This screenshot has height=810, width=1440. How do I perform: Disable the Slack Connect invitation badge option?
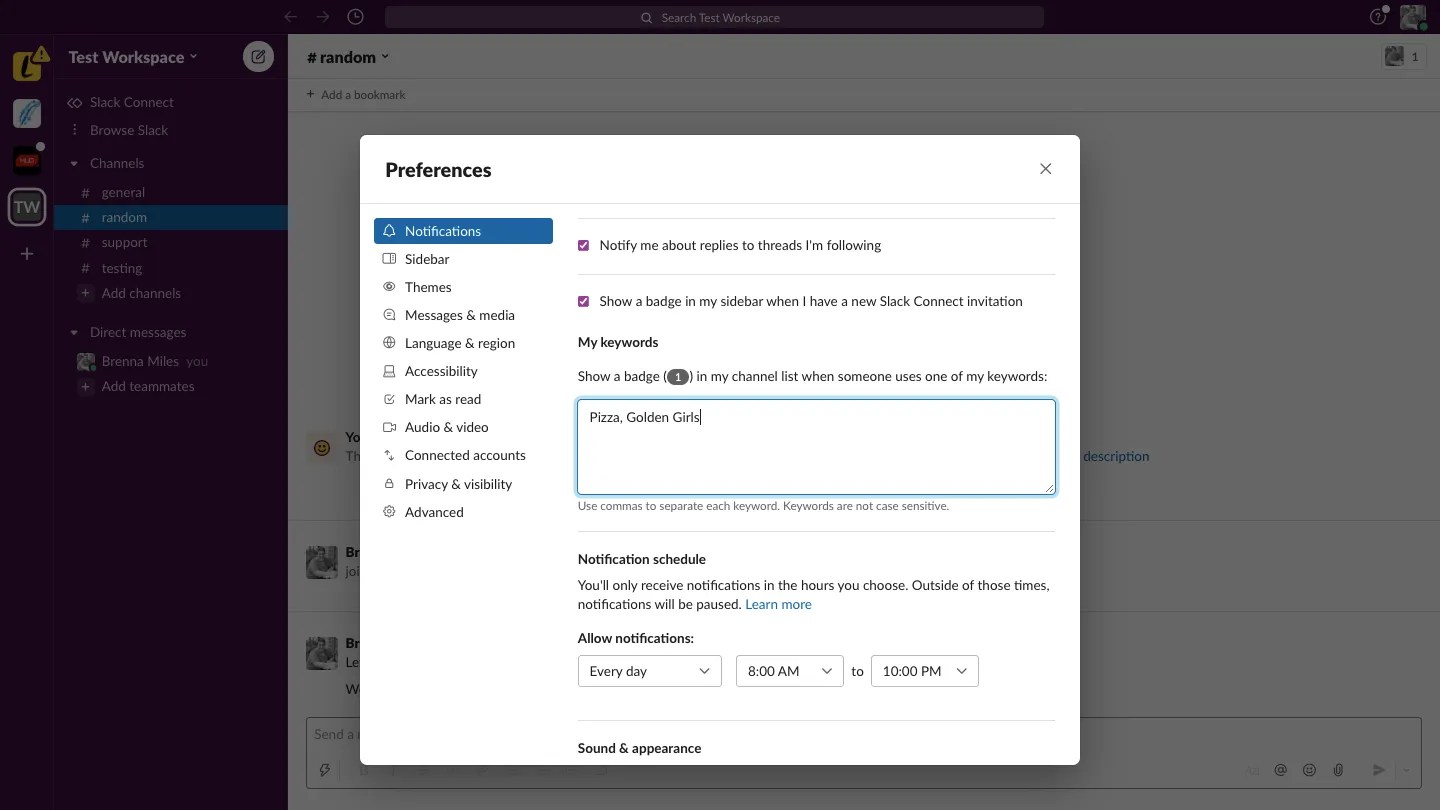[x=584, y=301]
